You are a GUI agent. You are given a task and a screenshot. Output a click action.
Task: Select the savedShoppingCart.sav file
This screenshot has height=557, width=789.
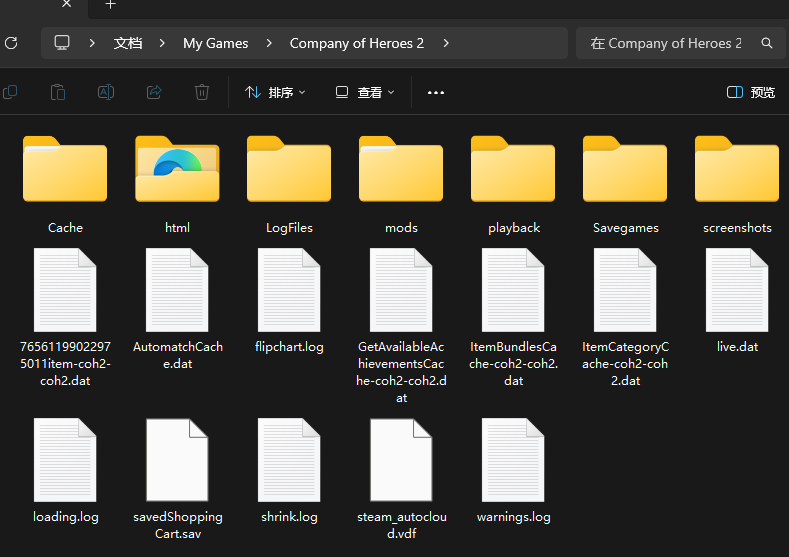point(177,479)
